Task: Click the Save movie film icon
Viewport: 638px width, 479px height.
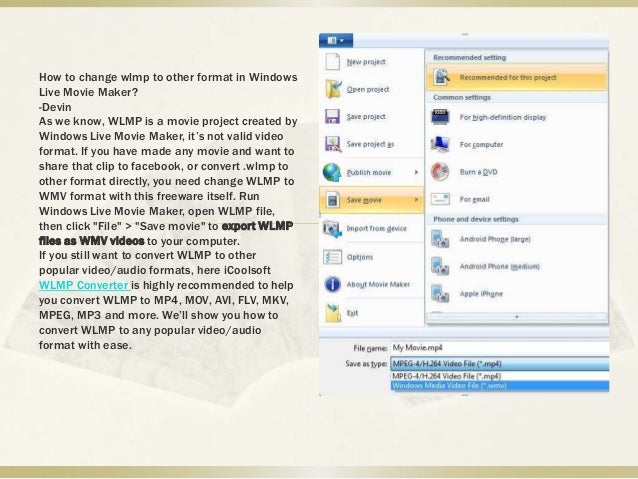Action: (x=333, y=200)
